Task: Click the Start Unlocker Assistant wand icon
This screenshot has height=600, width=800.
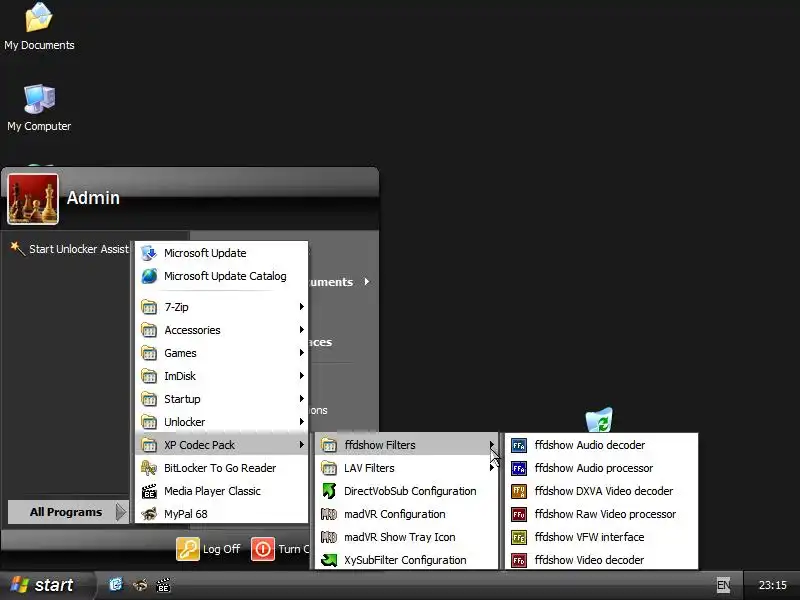Action: pos(17,248)
